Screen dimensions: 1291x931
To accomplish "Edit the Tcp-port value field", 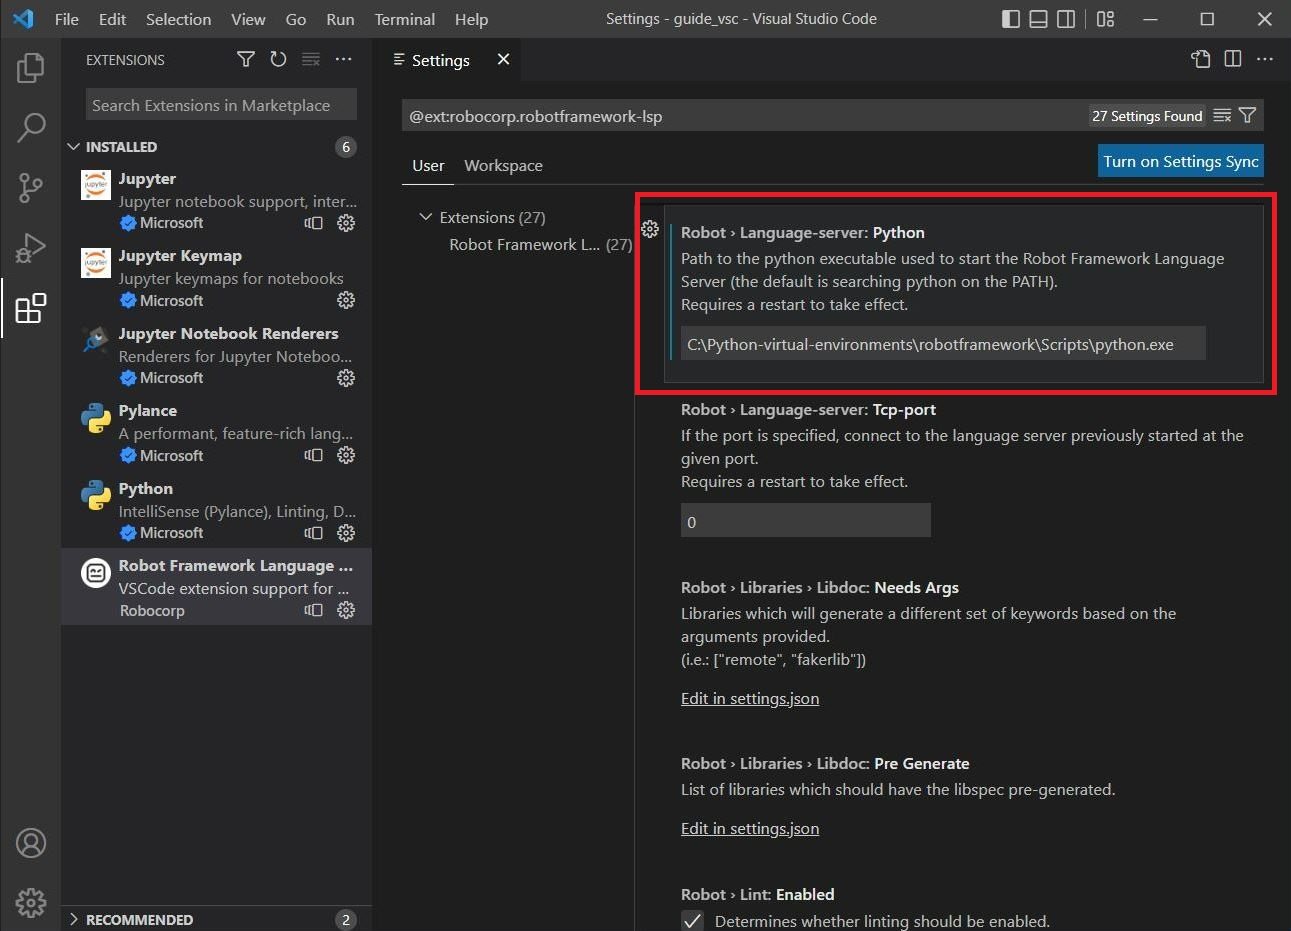I will [x=806, y=521].
